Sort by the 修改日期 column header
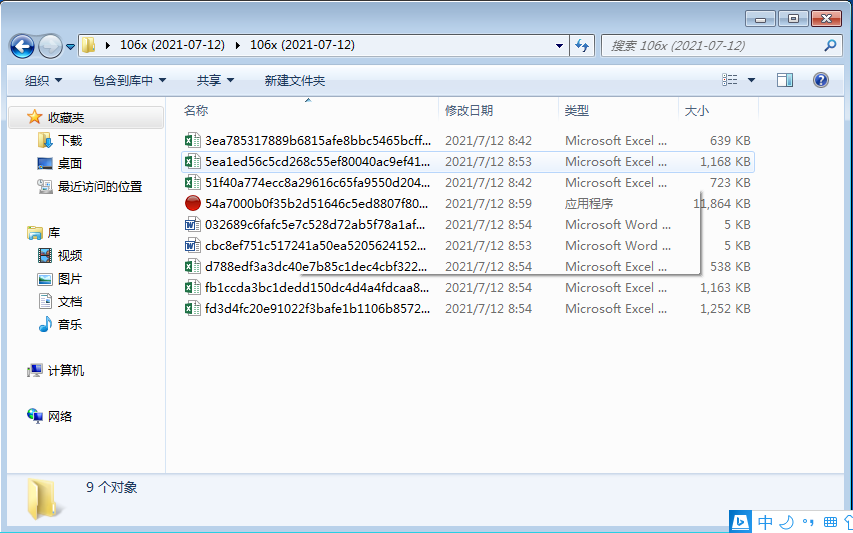Viewport: 853px width, 533px height. 469,110
